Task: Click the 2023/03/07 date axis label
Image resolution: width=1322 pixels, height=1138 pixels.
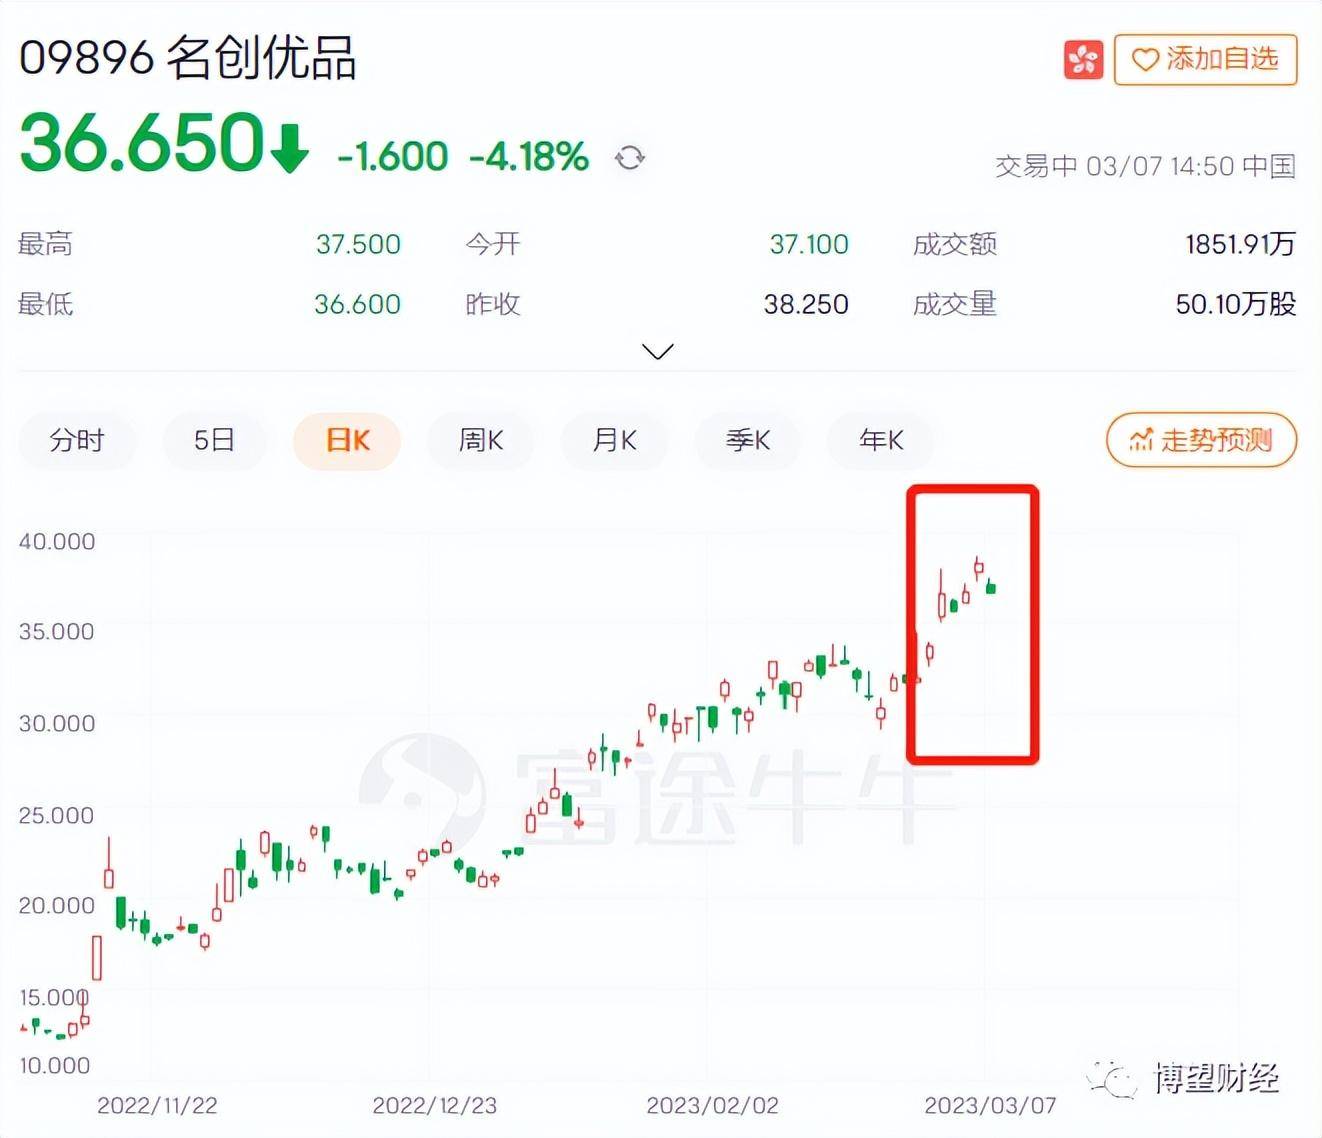Action: (x=990, y=1105)
